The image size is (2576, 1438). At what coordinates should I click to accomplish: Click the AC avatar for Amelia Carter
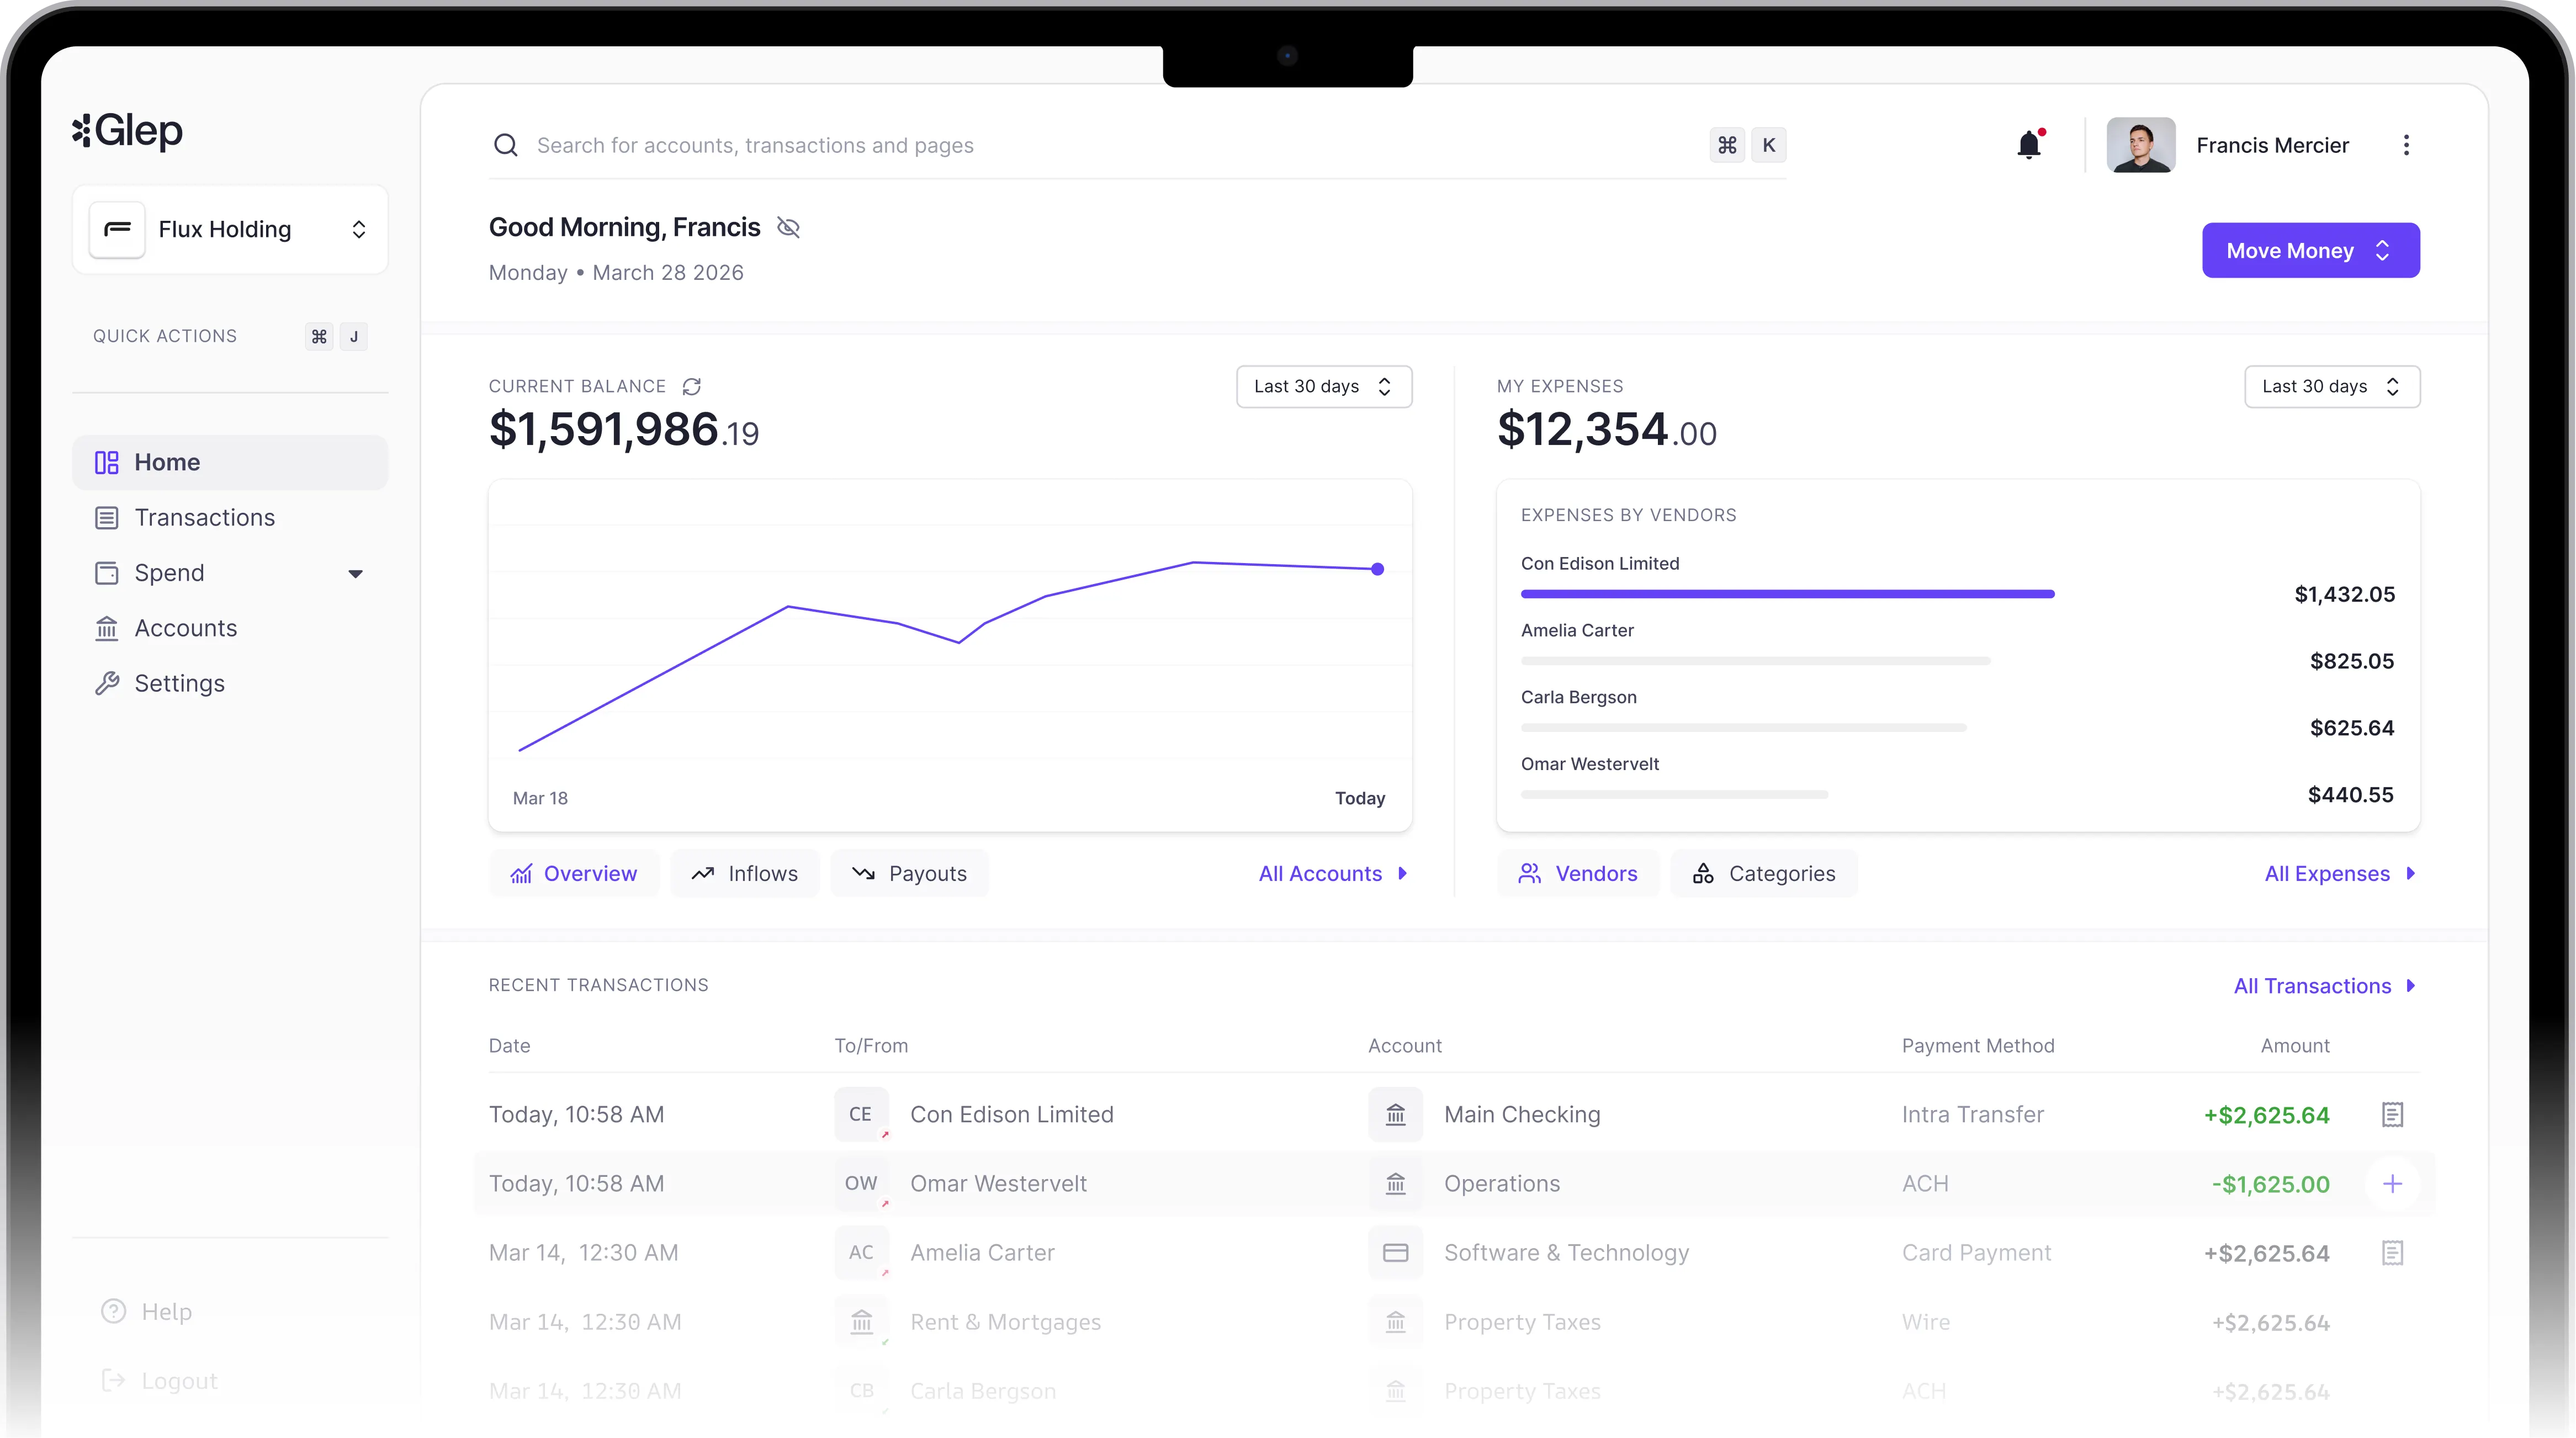click(861, 1252)
